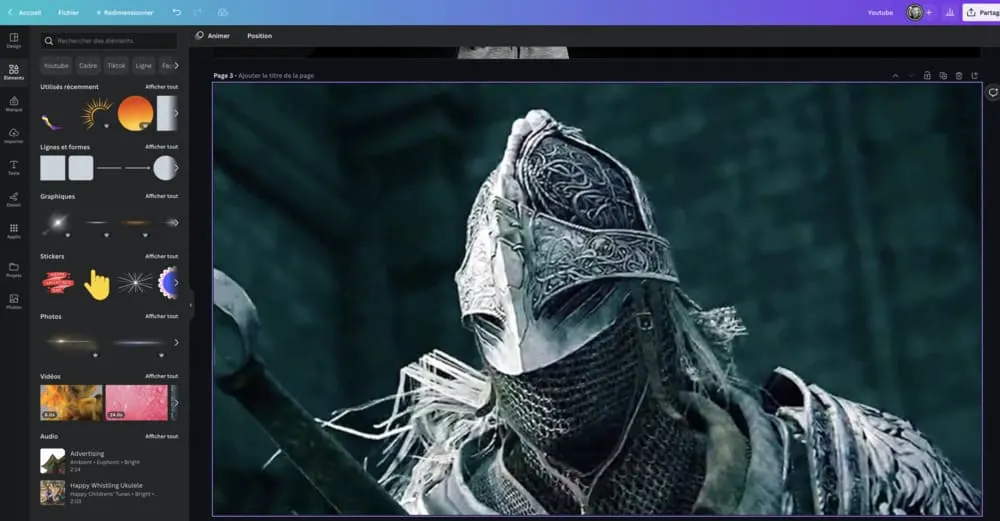The height and width of the screenshot is (521, 1000).
Task: Show all Photos items
Action: pos(161,316)
